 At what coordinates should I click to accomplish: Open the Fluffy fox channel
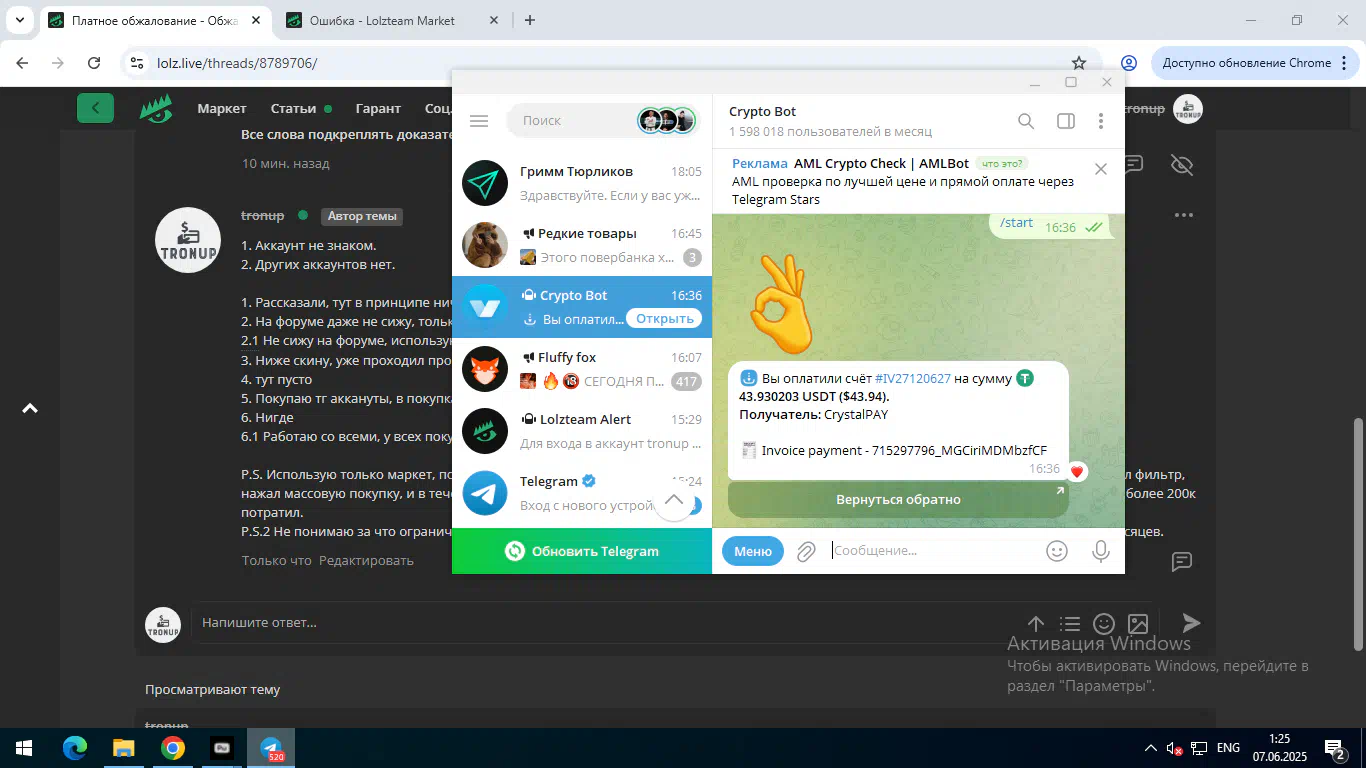pyautogui.click(x=582, y=369)
